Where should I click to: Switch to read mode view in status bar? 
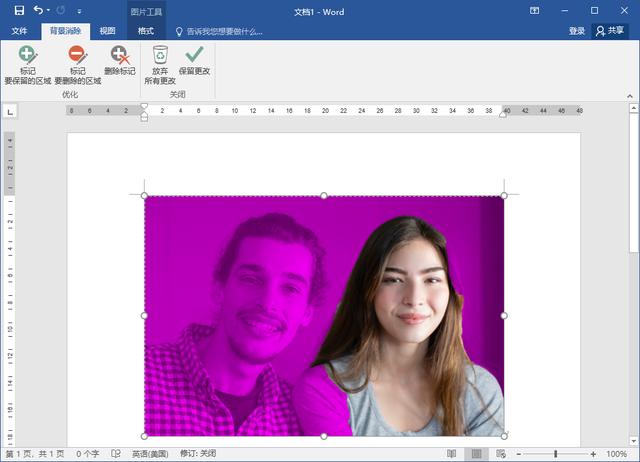pos(452,454)
